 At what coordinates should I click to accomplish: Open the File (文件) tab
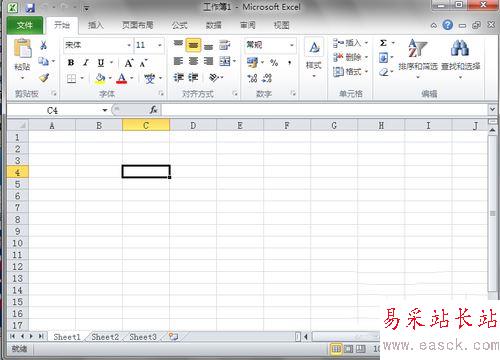25,25
